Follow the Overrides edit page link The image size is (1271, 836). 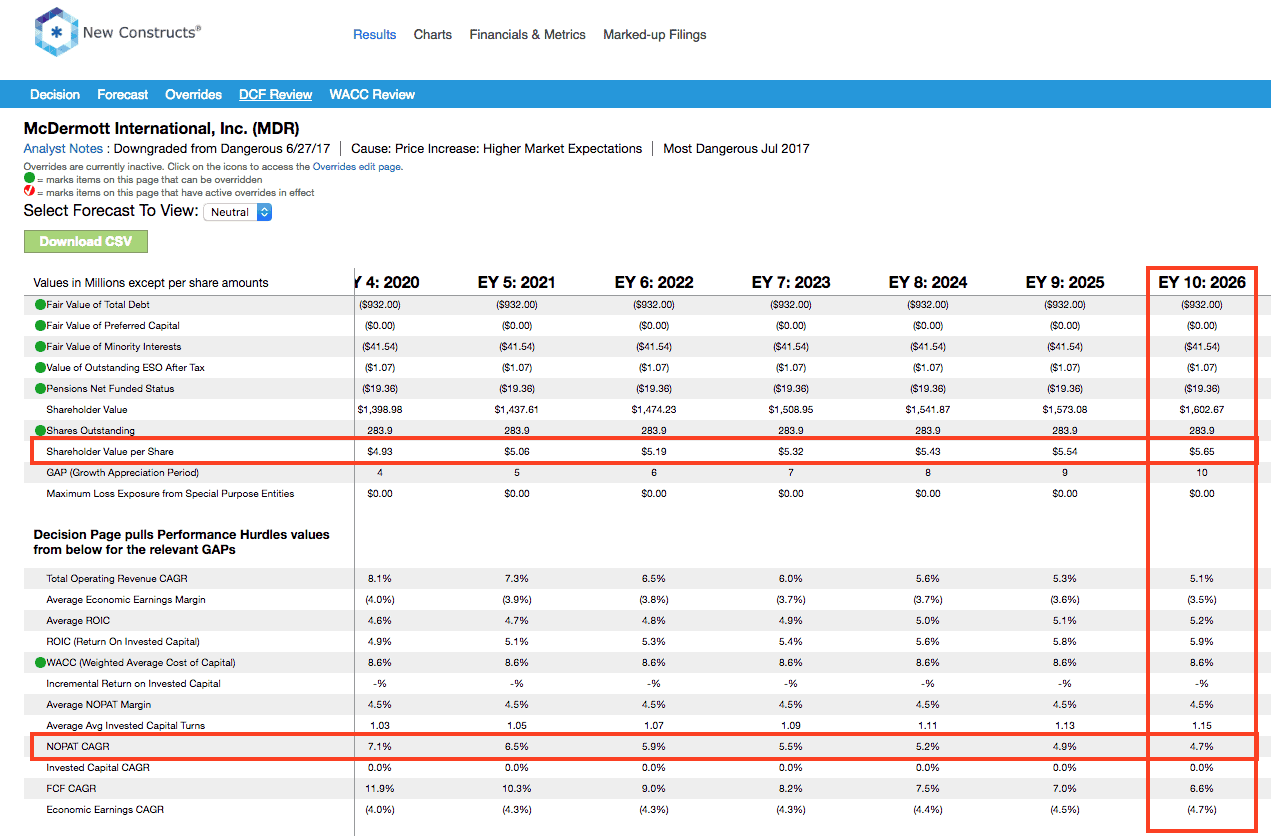pyautogui.click(x=357, y=167)
